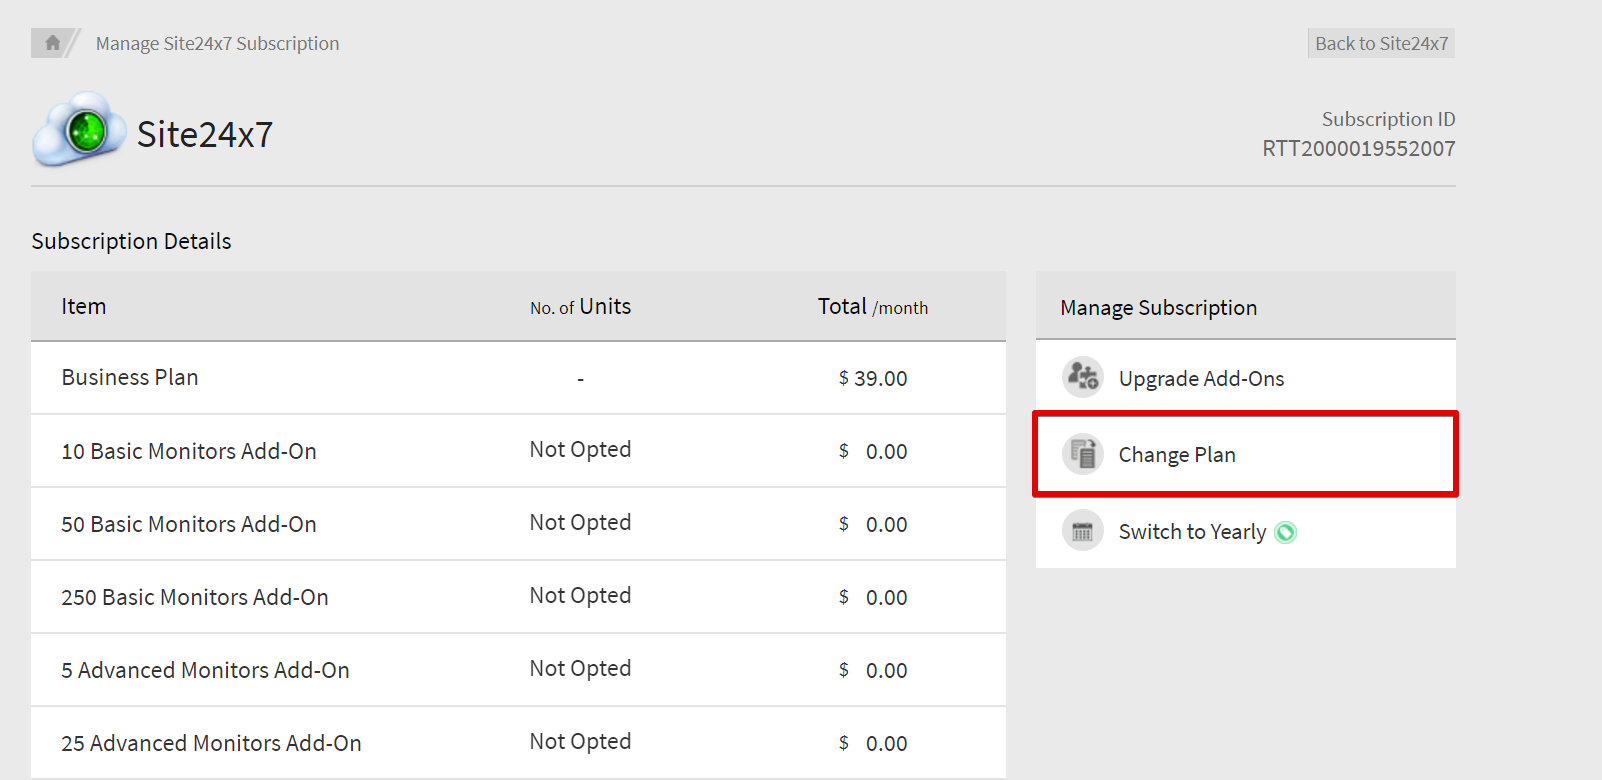1602x780 pixels.
Task: Select the 250 Basic Monitors Add-On item
Action: (195, 597)
